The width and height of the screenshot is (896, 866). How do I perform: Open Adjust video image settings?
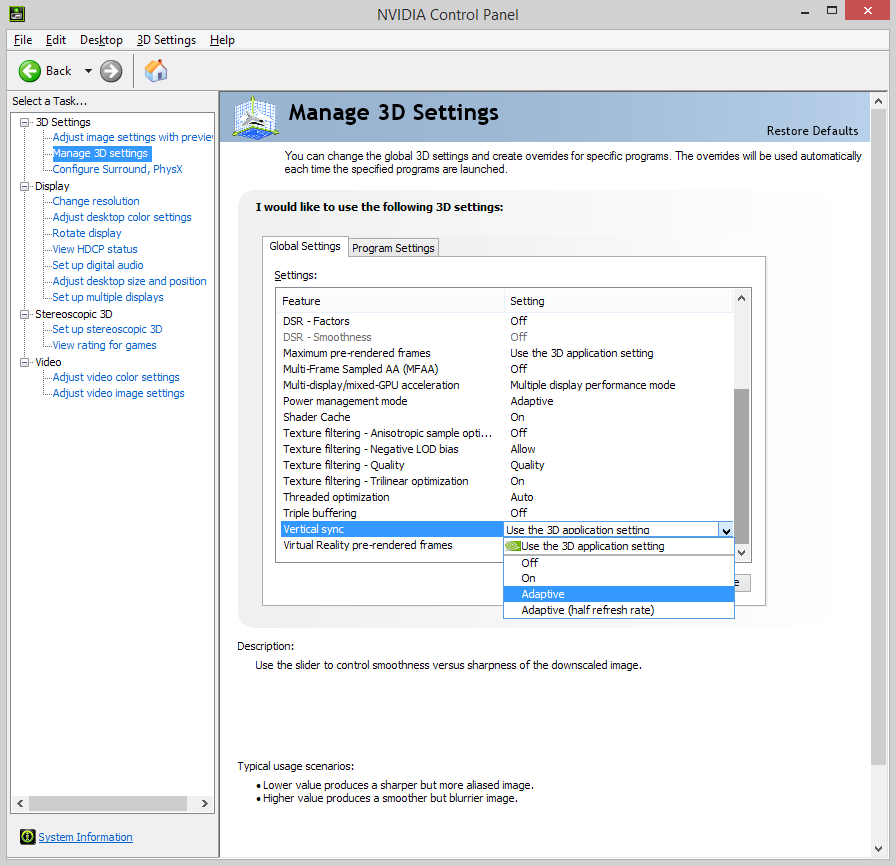(x=118, y=393)
